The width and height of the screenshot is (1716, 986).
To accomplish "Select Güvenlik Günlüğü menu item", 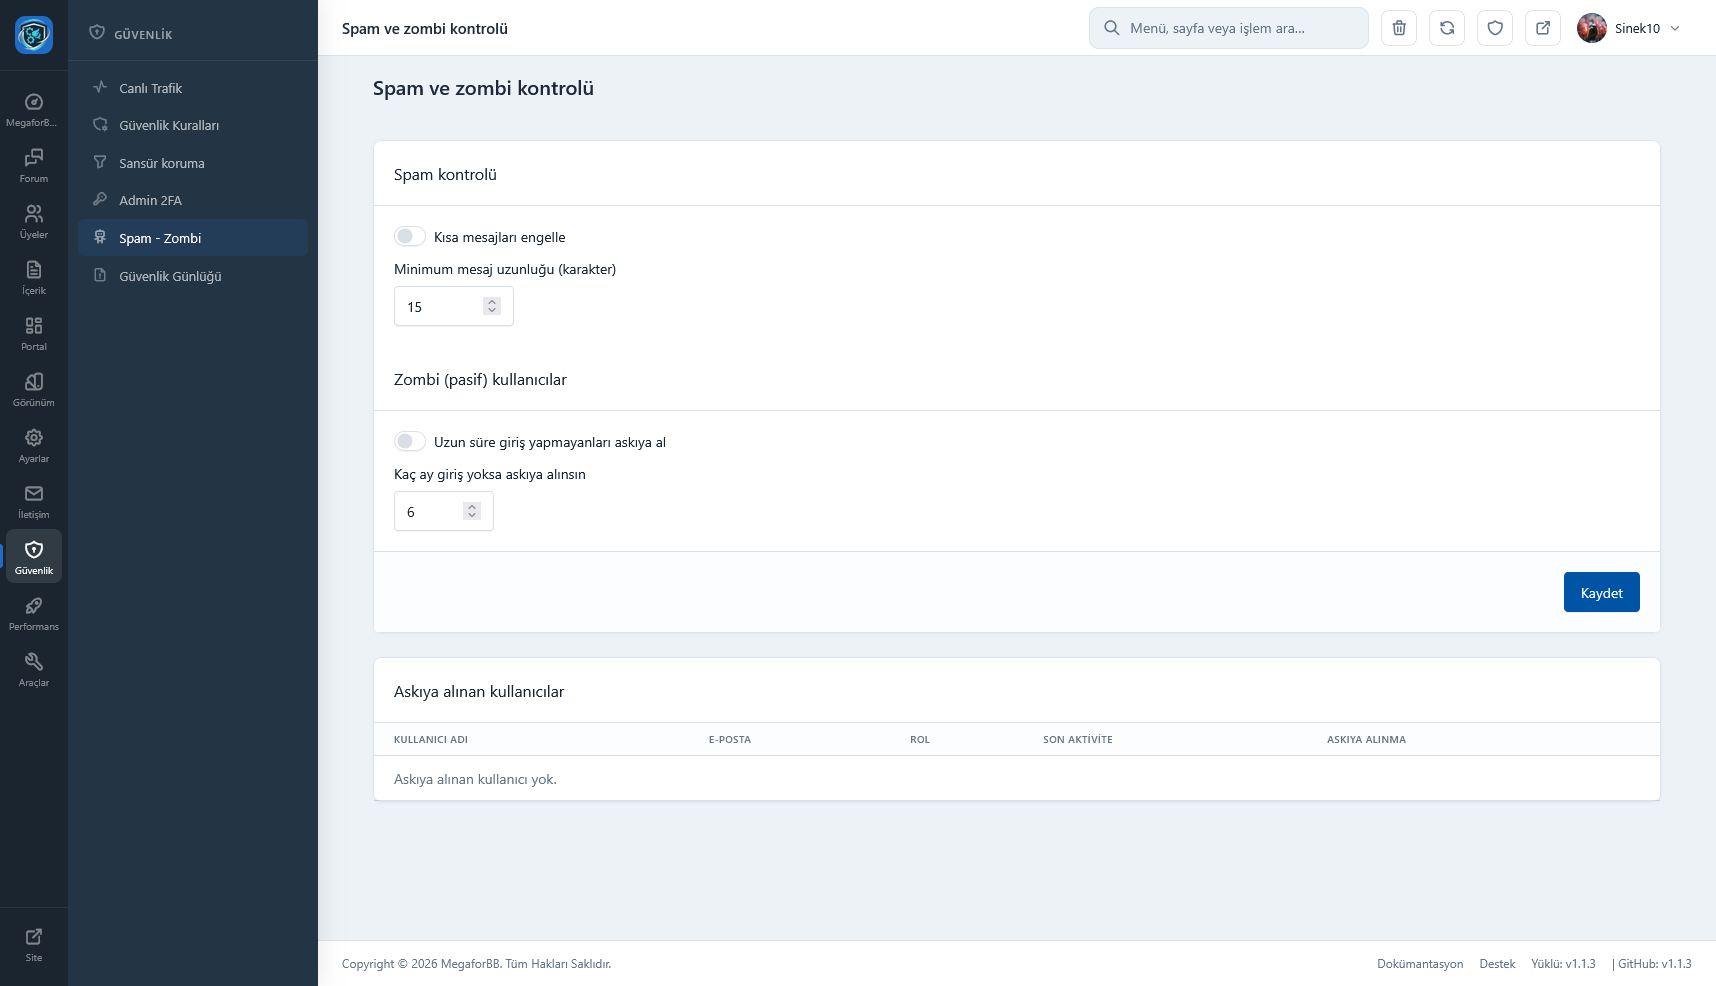I will click(170, 276).
